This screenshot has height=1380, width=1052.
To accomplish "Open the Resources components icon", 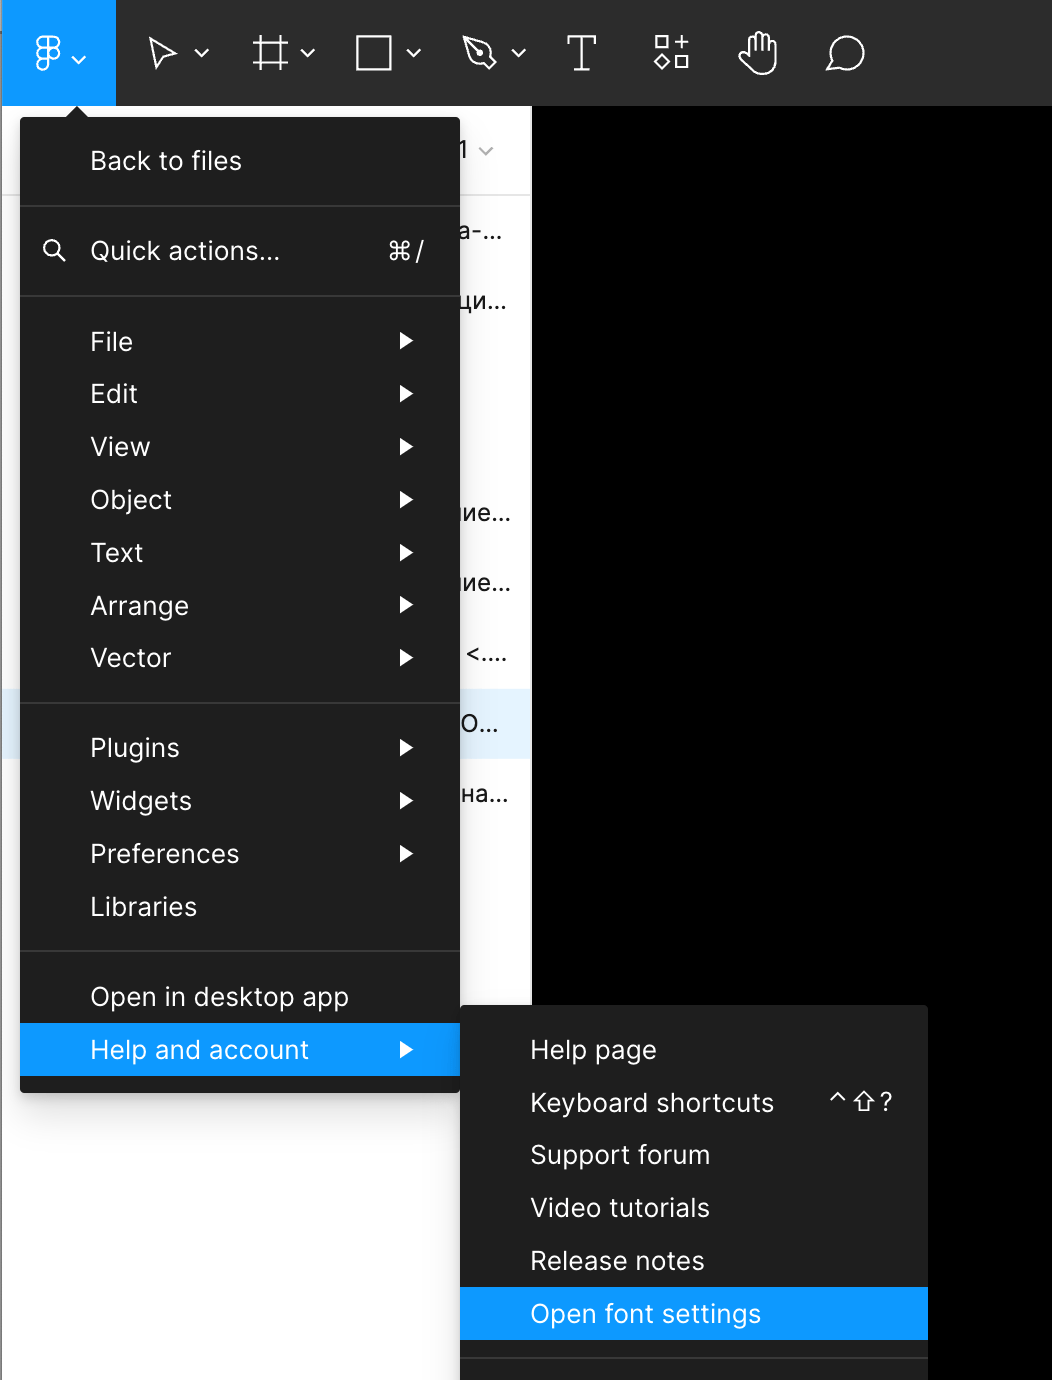I will click(671, 53).
